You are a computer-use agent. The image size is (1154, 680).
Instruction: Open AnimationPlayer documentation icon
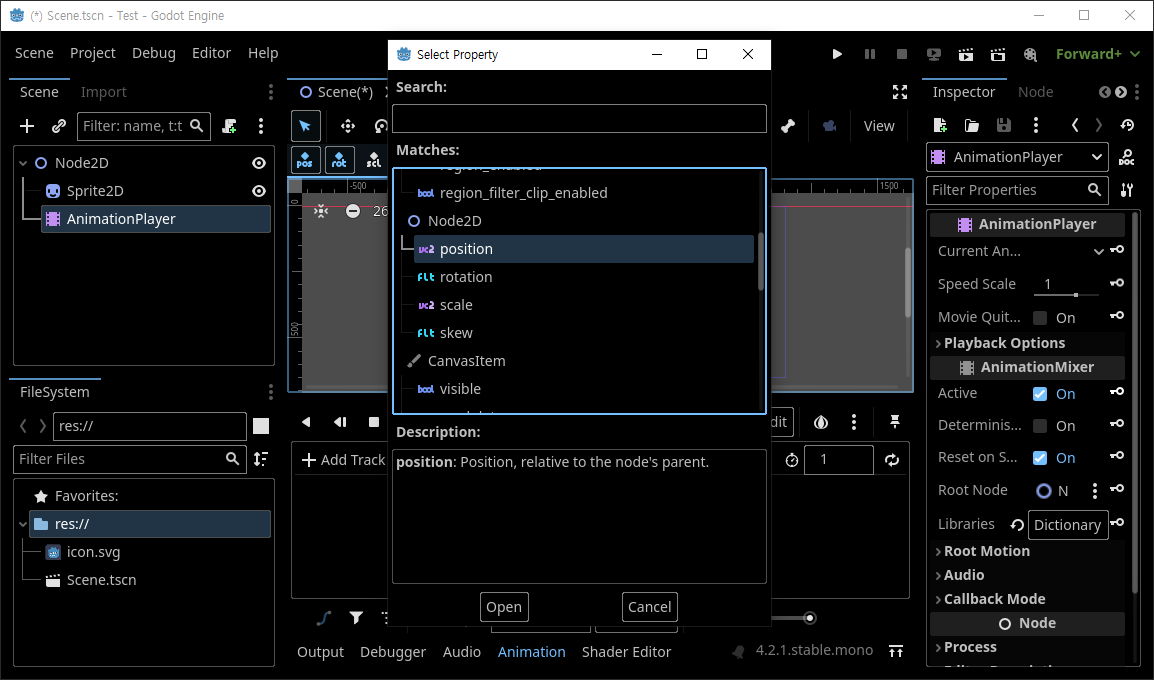(x=1127, y=157)
